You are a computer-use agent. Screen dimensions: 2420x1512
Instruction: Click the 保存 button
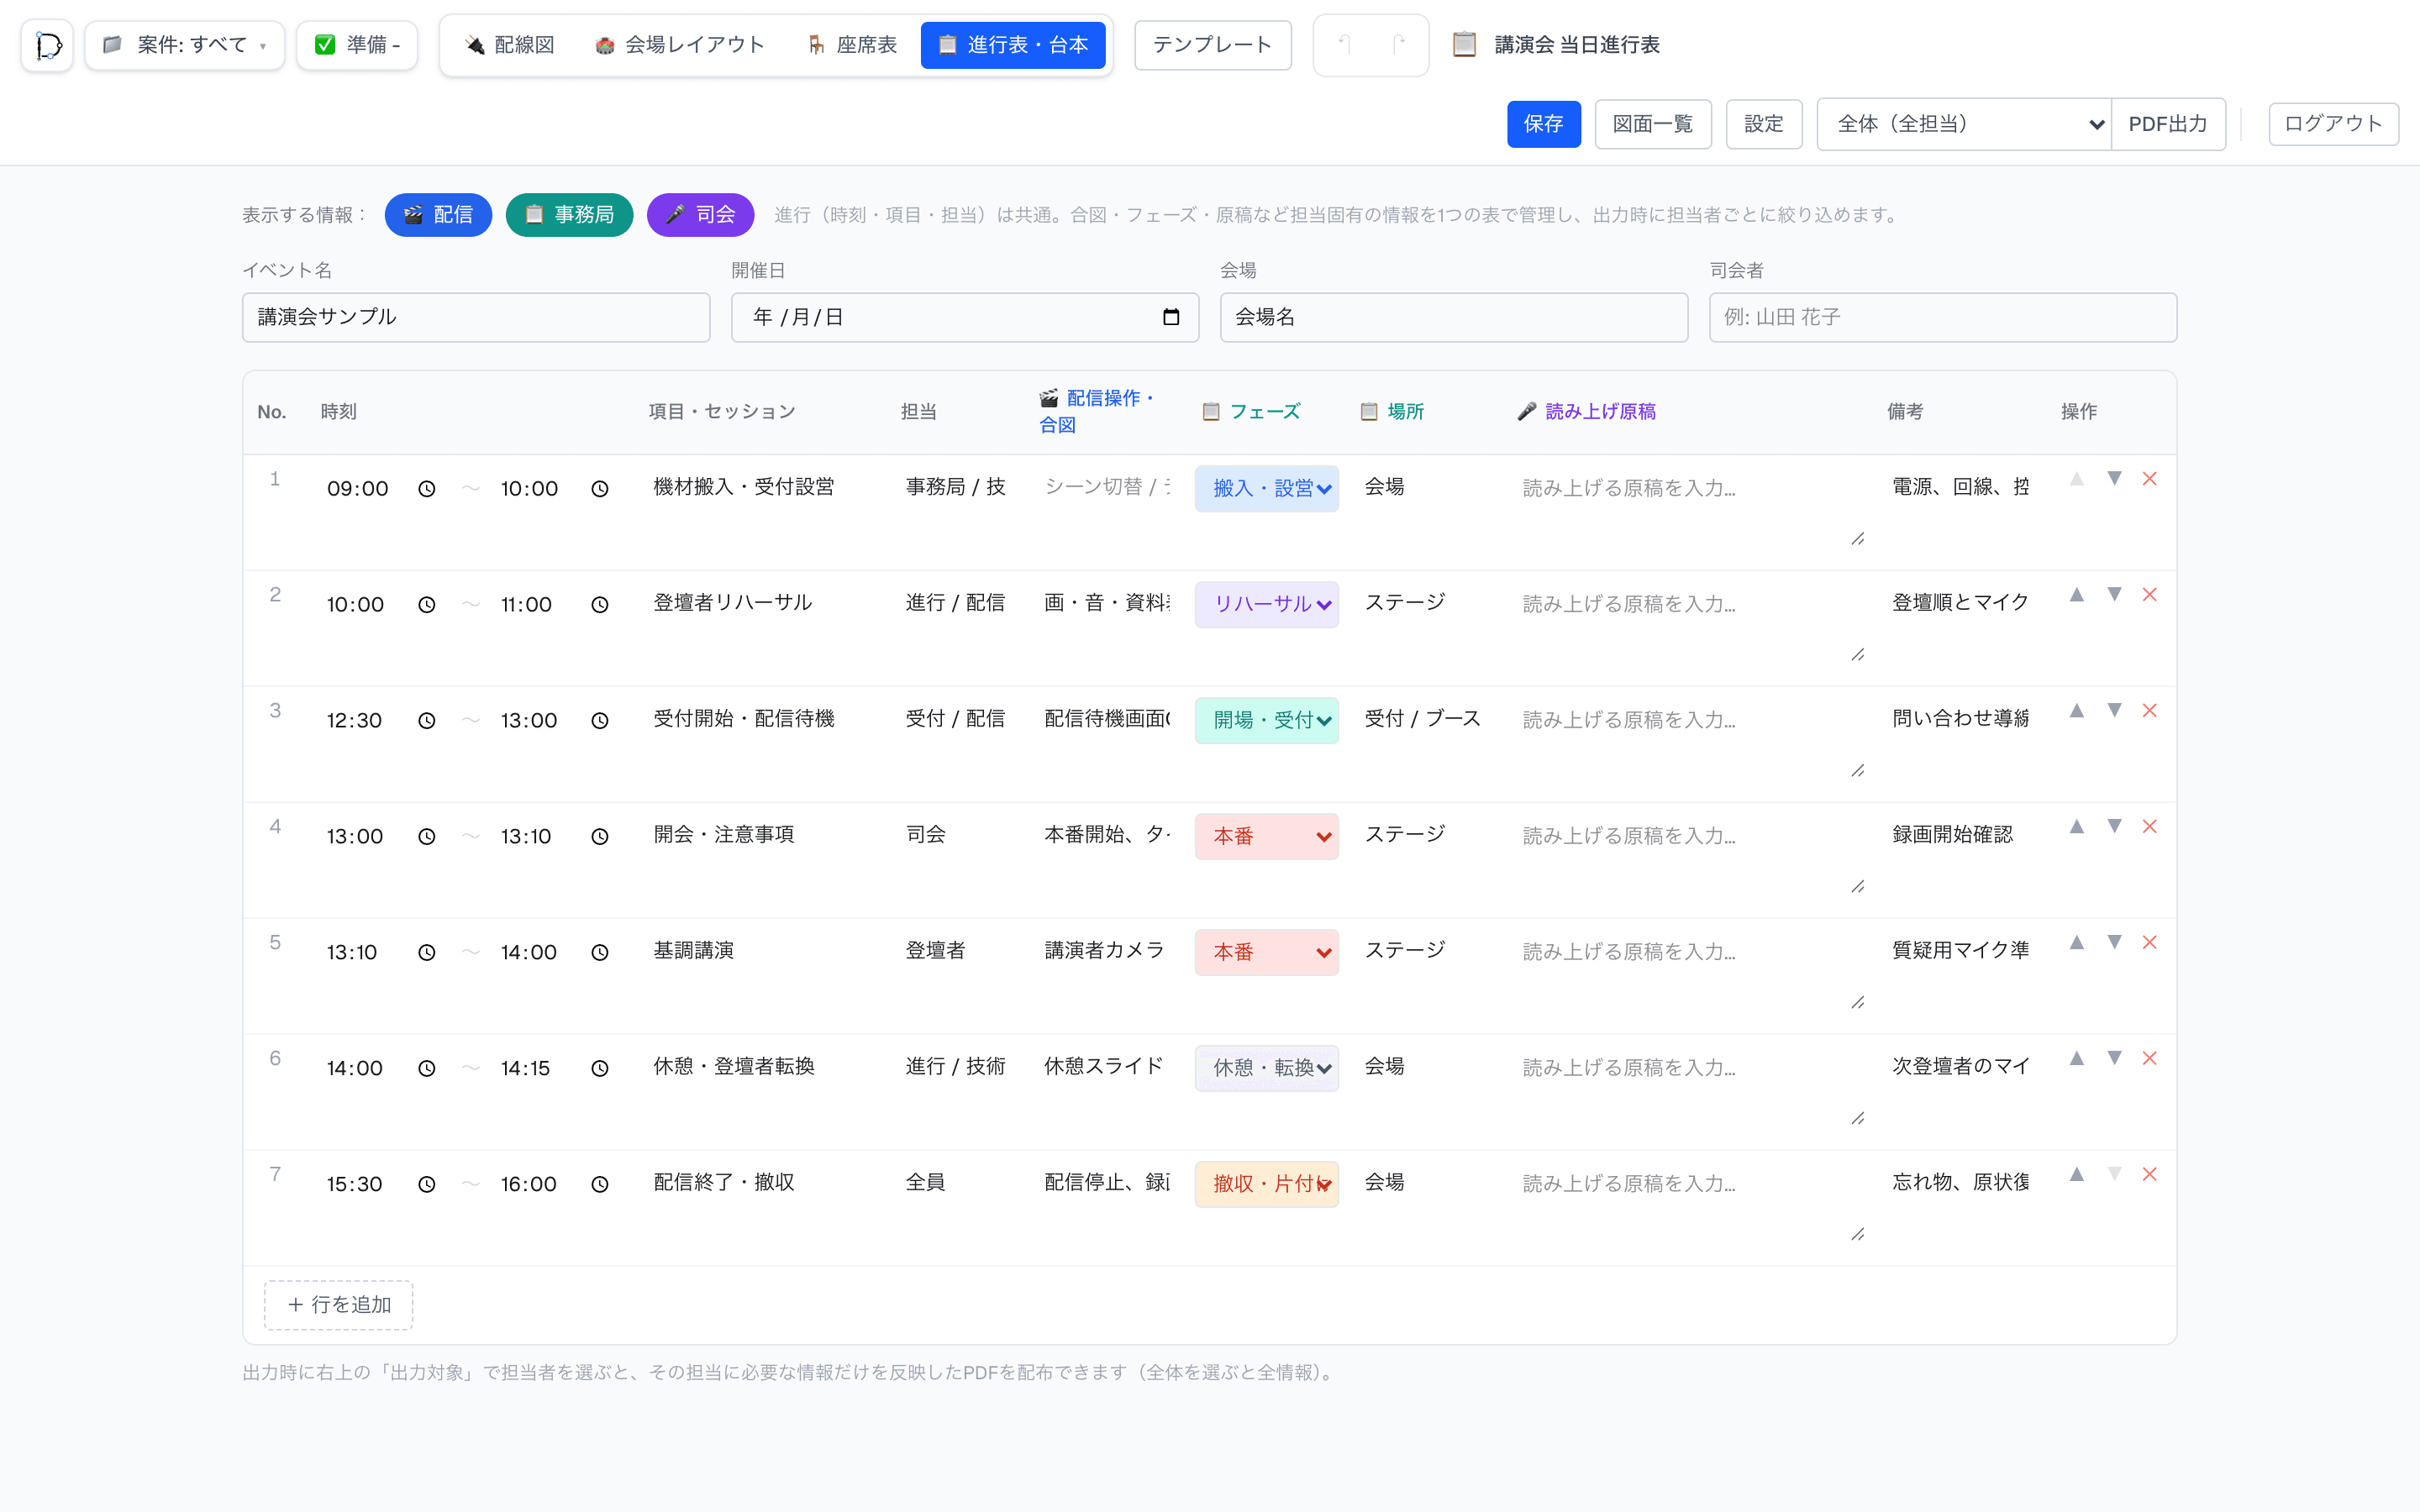(x=1544, y=124)
